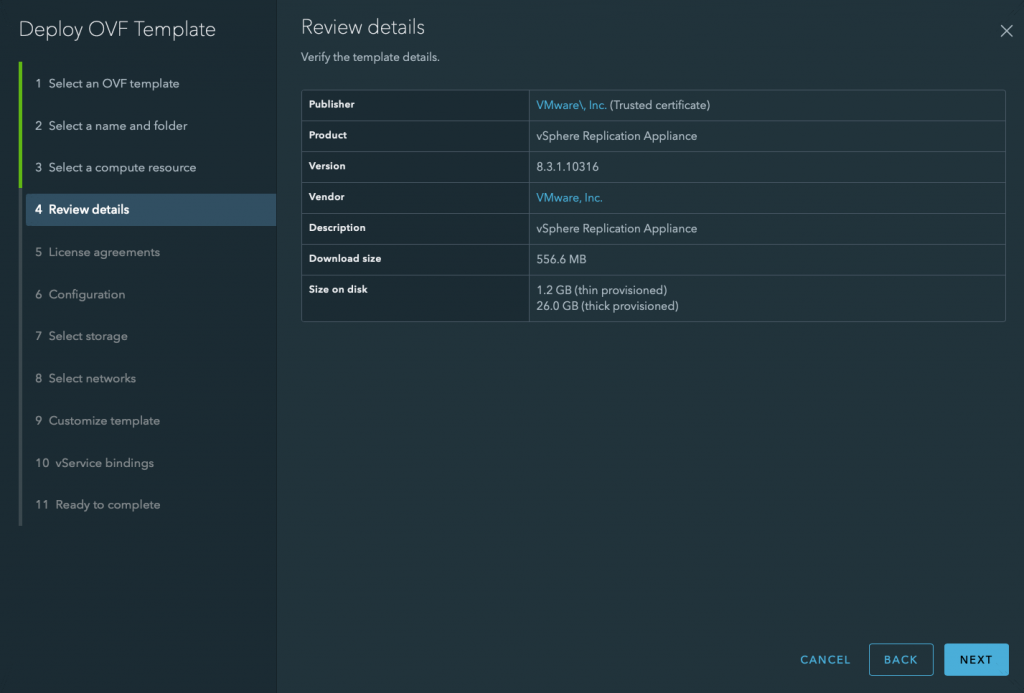Click the (Trusted certificate) text
The width and height of the screenshot is (1024, 693).
click(x=660, y=105)
